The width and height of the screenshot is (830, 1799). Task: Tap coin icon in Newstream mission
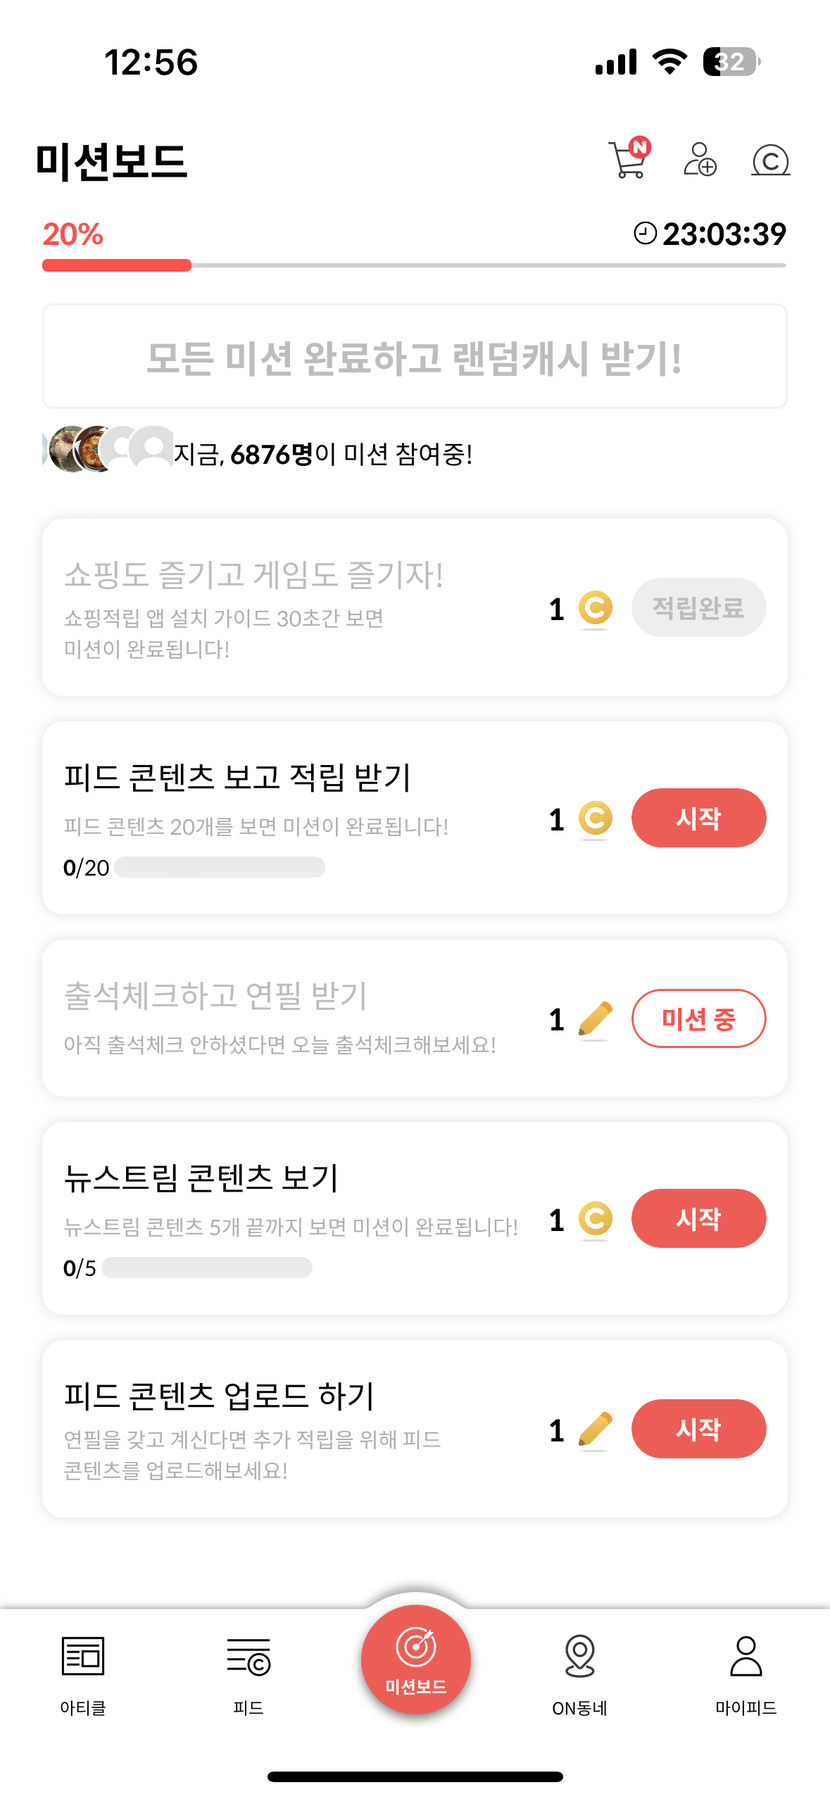coord(595,1219)
